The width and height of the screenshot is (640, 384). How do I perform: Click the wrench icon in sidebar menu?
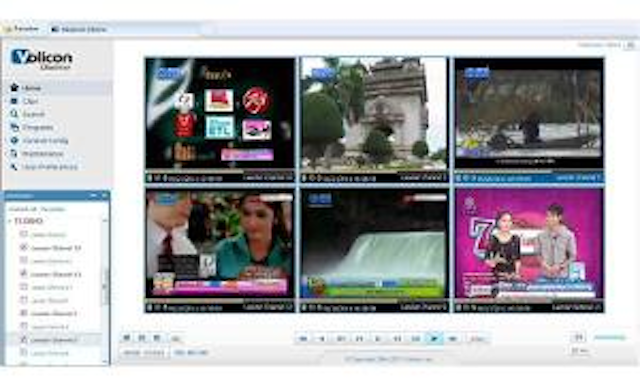pos(14,166)
